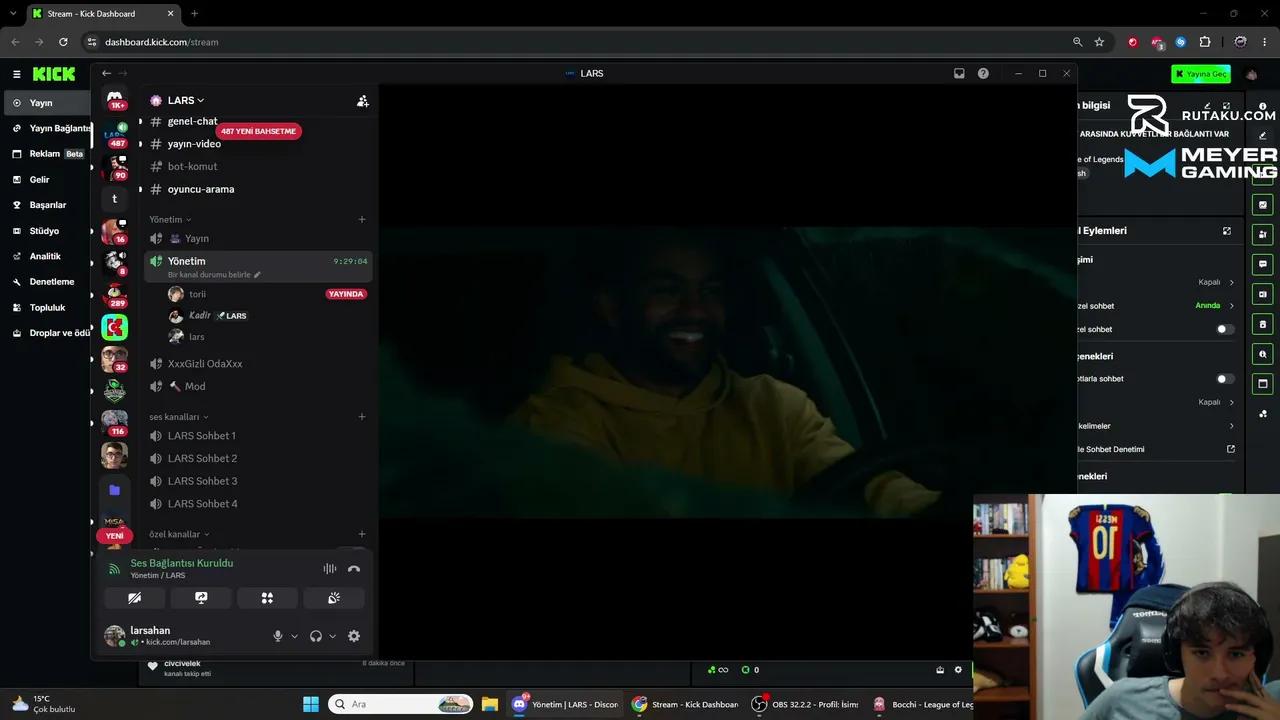Open Kick hamburger menu icon
The height and width of the screenshot is (720, 1280).
pos(16,74)
